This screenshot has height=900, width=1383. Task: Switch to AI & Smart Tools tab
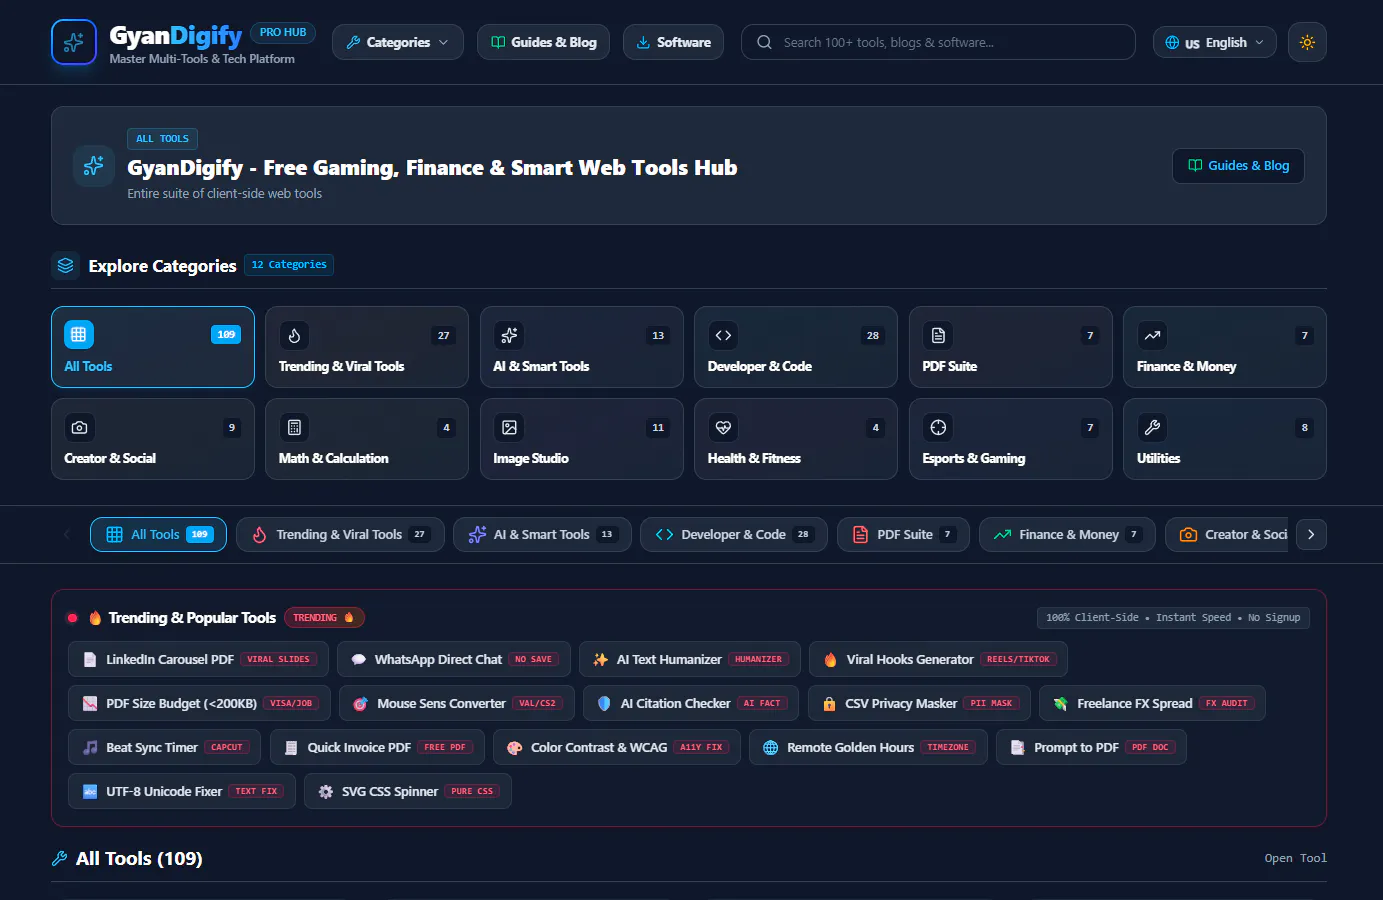tap(542, 535)
